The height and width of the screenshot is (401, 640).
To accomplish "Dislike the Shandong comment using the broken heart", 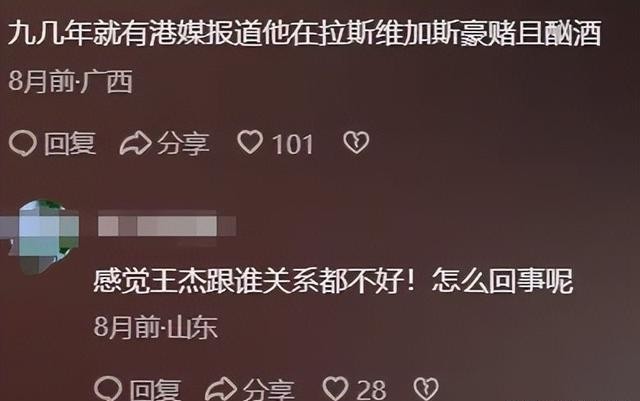I will click(426, 389).
